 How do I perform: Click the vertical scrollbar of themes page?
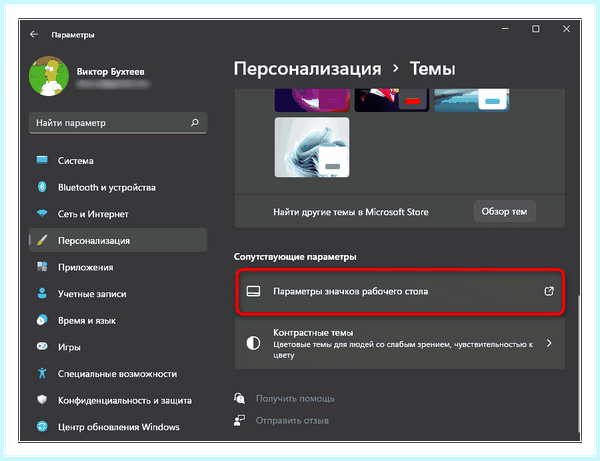coord(579,362)
